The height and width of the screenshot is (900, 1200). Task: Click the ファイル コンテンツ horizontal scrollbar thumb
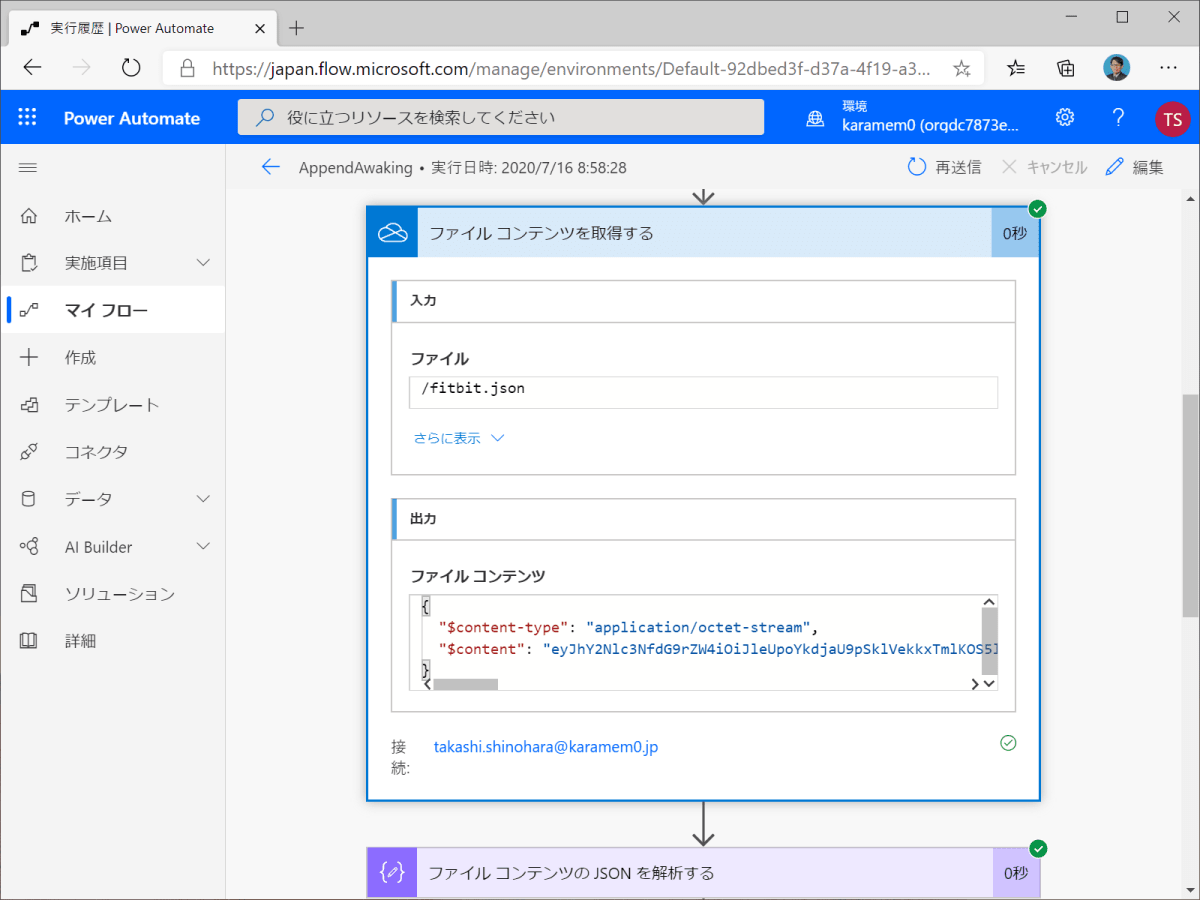[465, 684]
